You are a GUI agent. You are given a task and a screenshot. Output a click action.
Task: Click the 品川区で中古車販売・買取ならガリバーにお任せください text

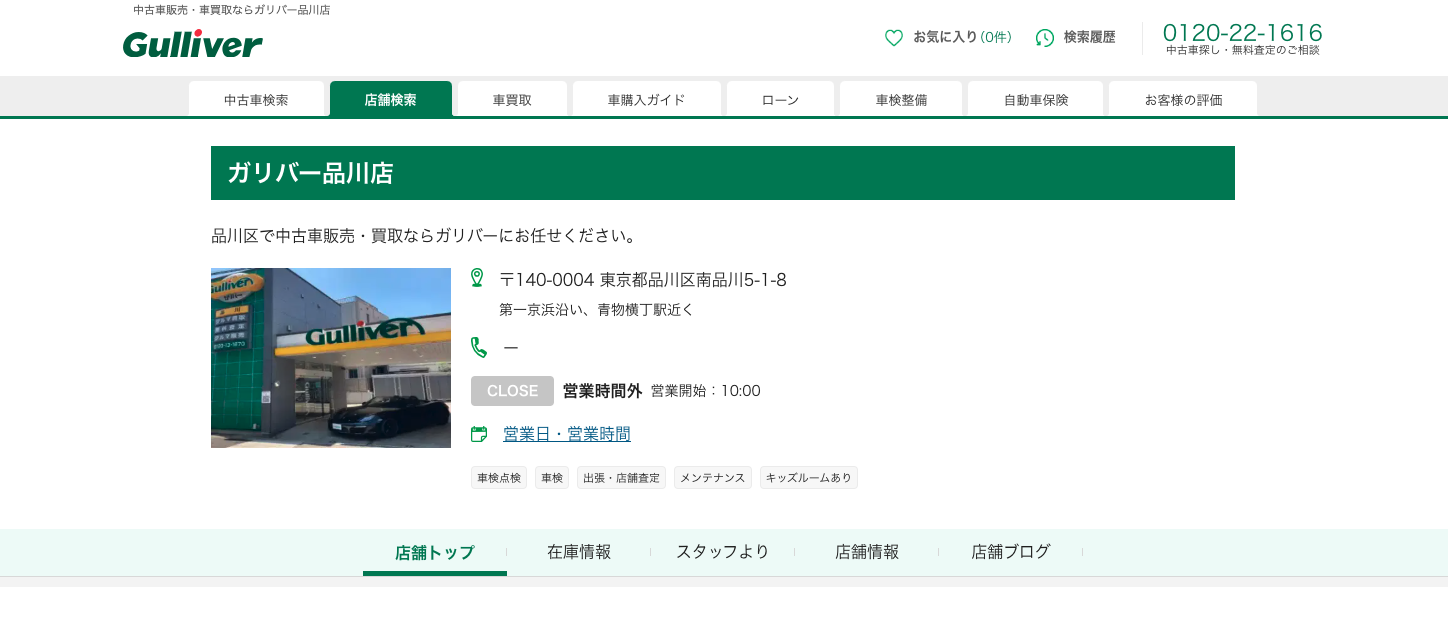click(424, 236)
